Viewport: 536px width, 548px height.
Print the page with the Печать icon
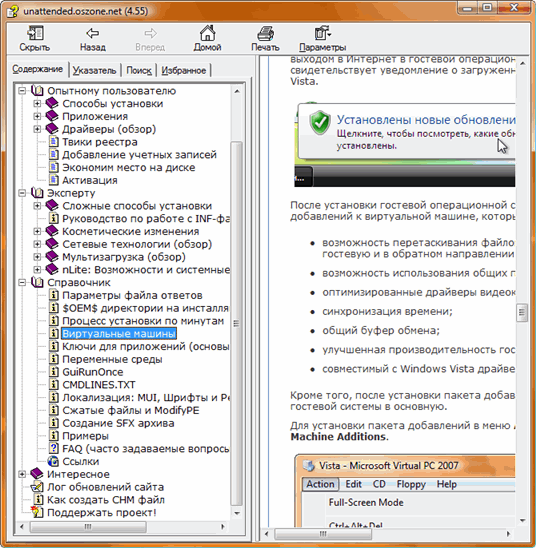point(265,34)
